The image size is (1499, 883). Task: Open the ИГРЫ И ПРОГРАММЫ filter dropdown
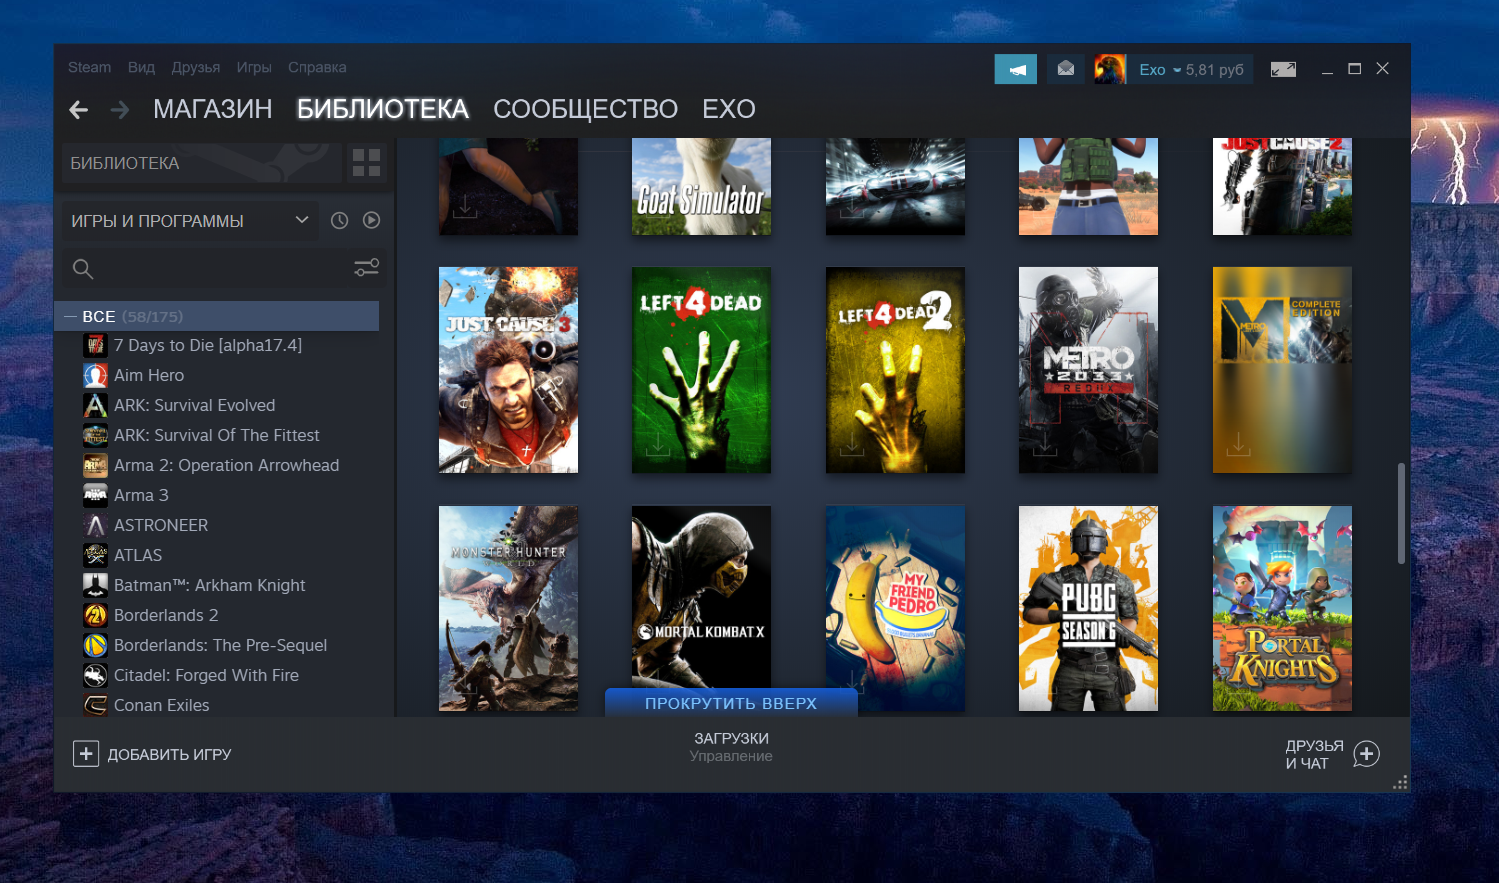(190, 221)
